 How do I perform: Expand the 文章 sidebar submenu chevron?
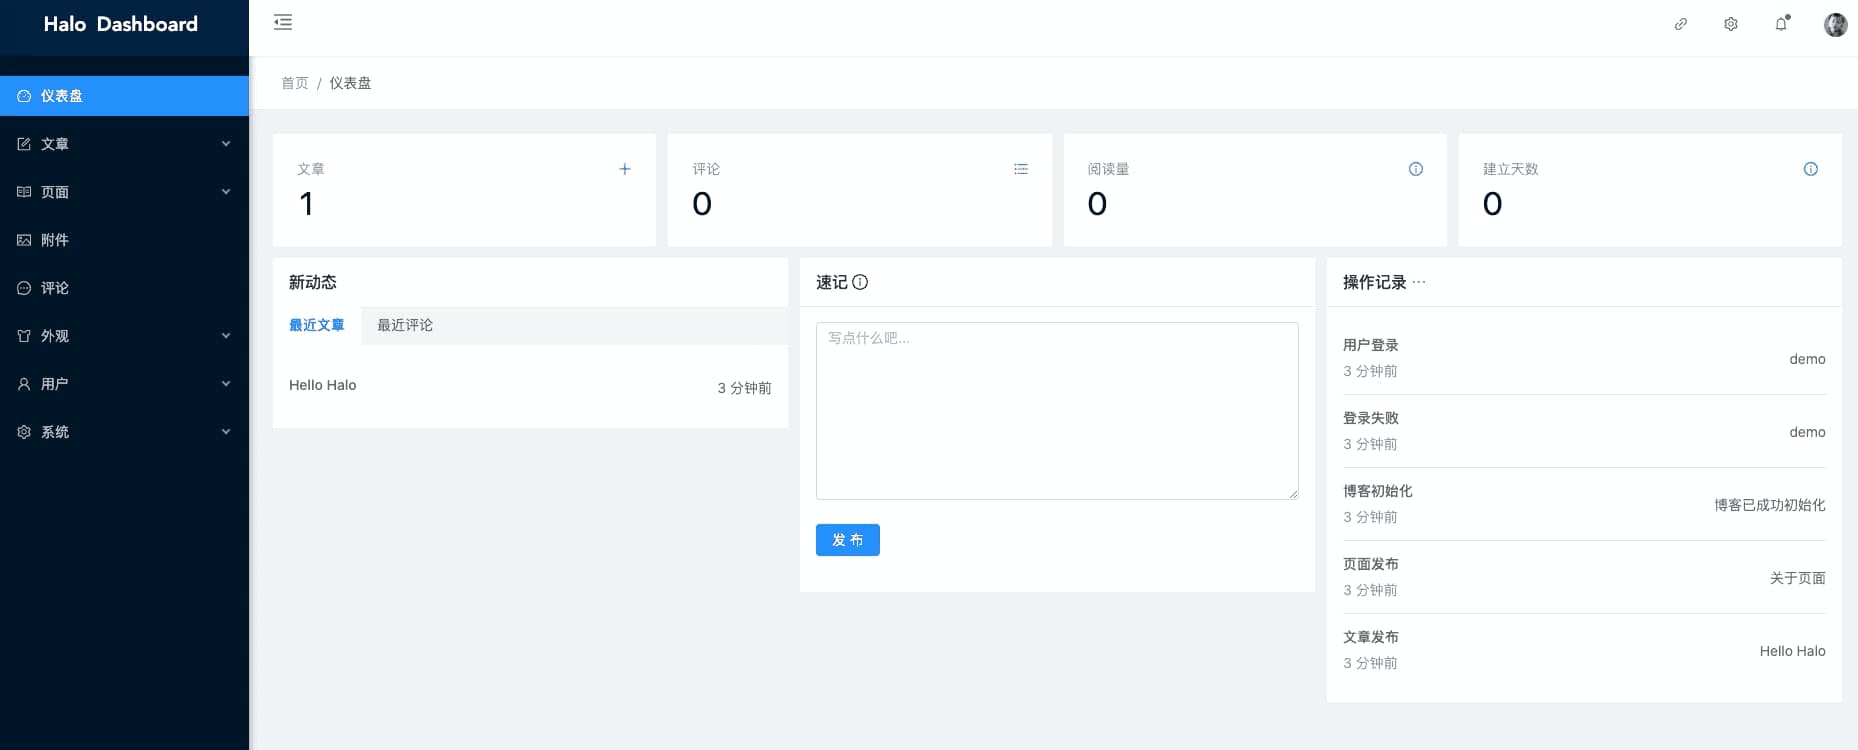tap(226, 144)
